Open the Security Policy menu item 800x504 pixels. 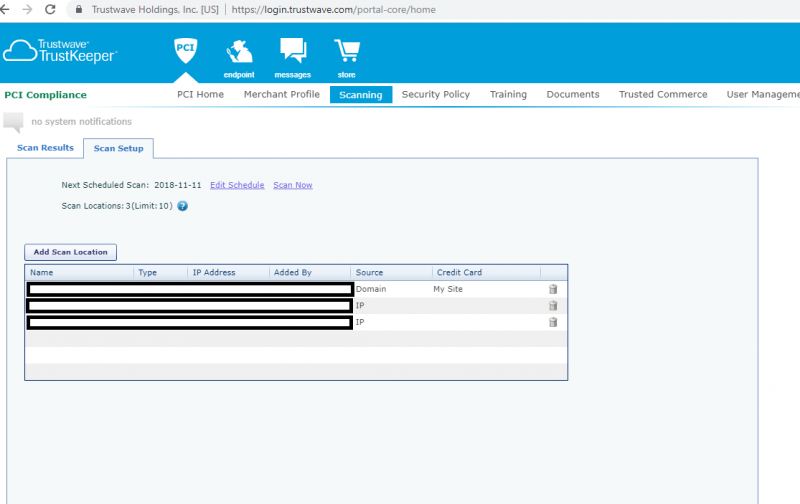coord(435,95)
